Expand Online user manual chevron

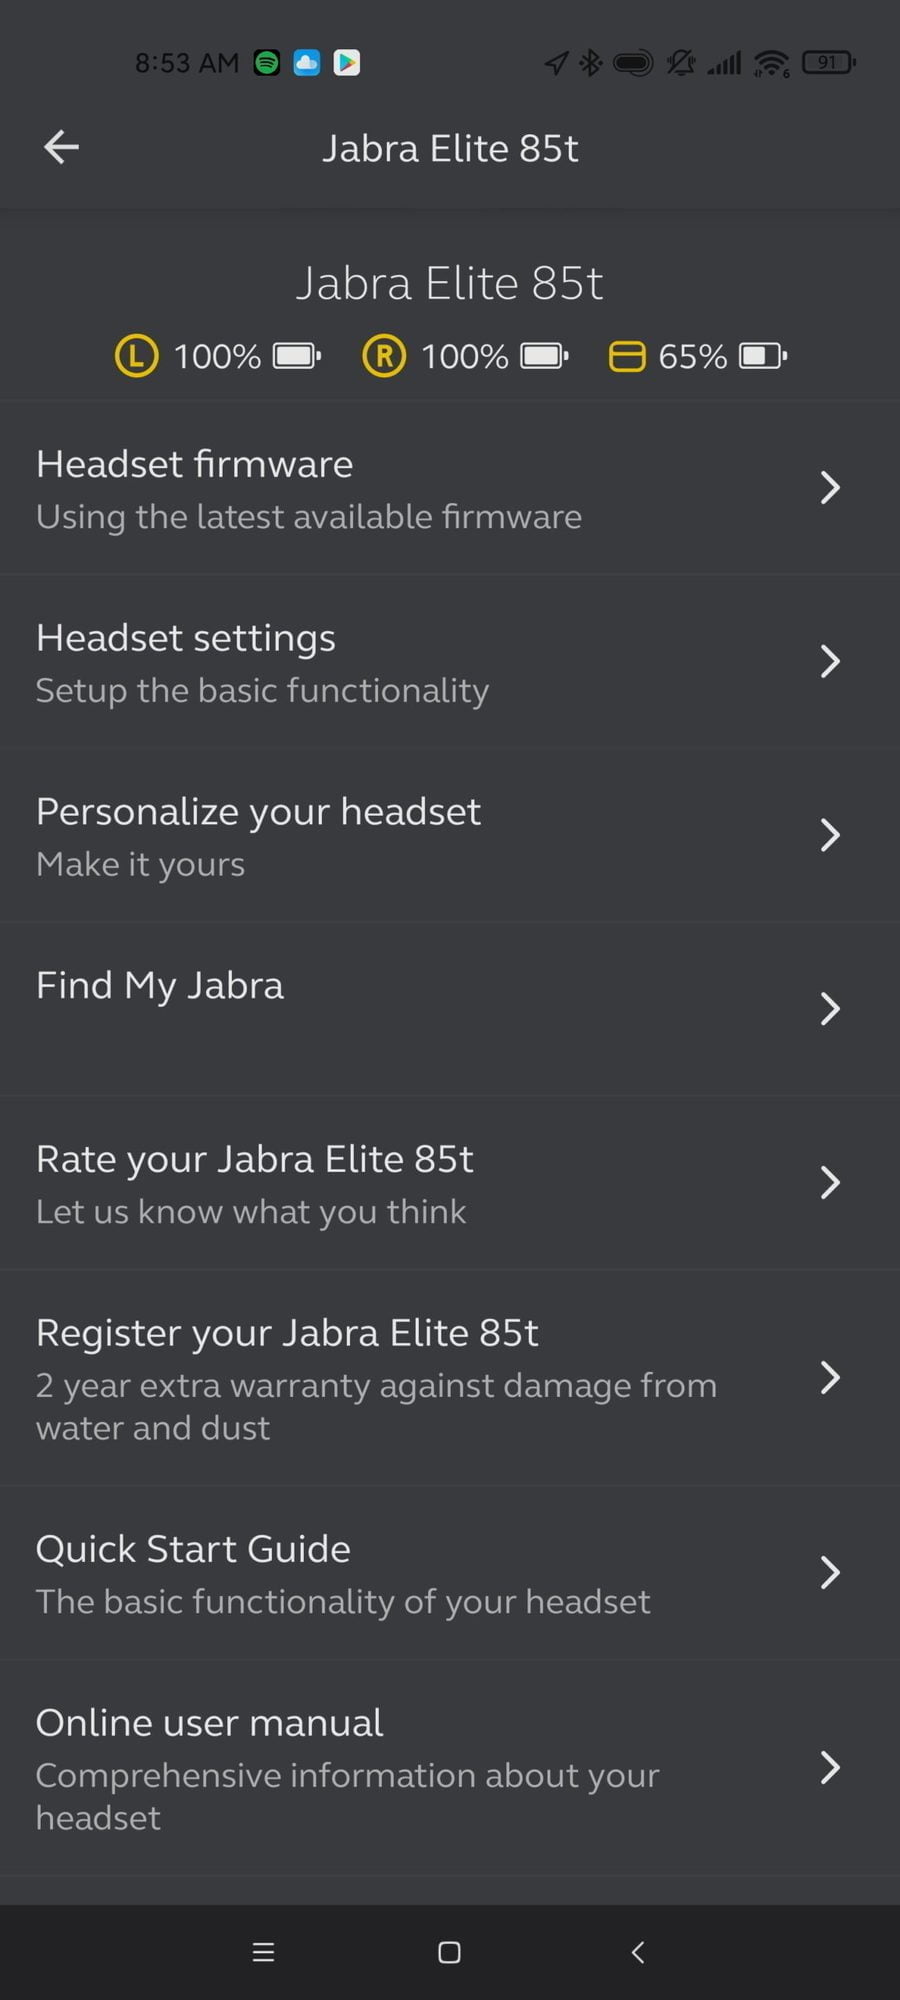pyautogui.click(x=829, y=1767)
